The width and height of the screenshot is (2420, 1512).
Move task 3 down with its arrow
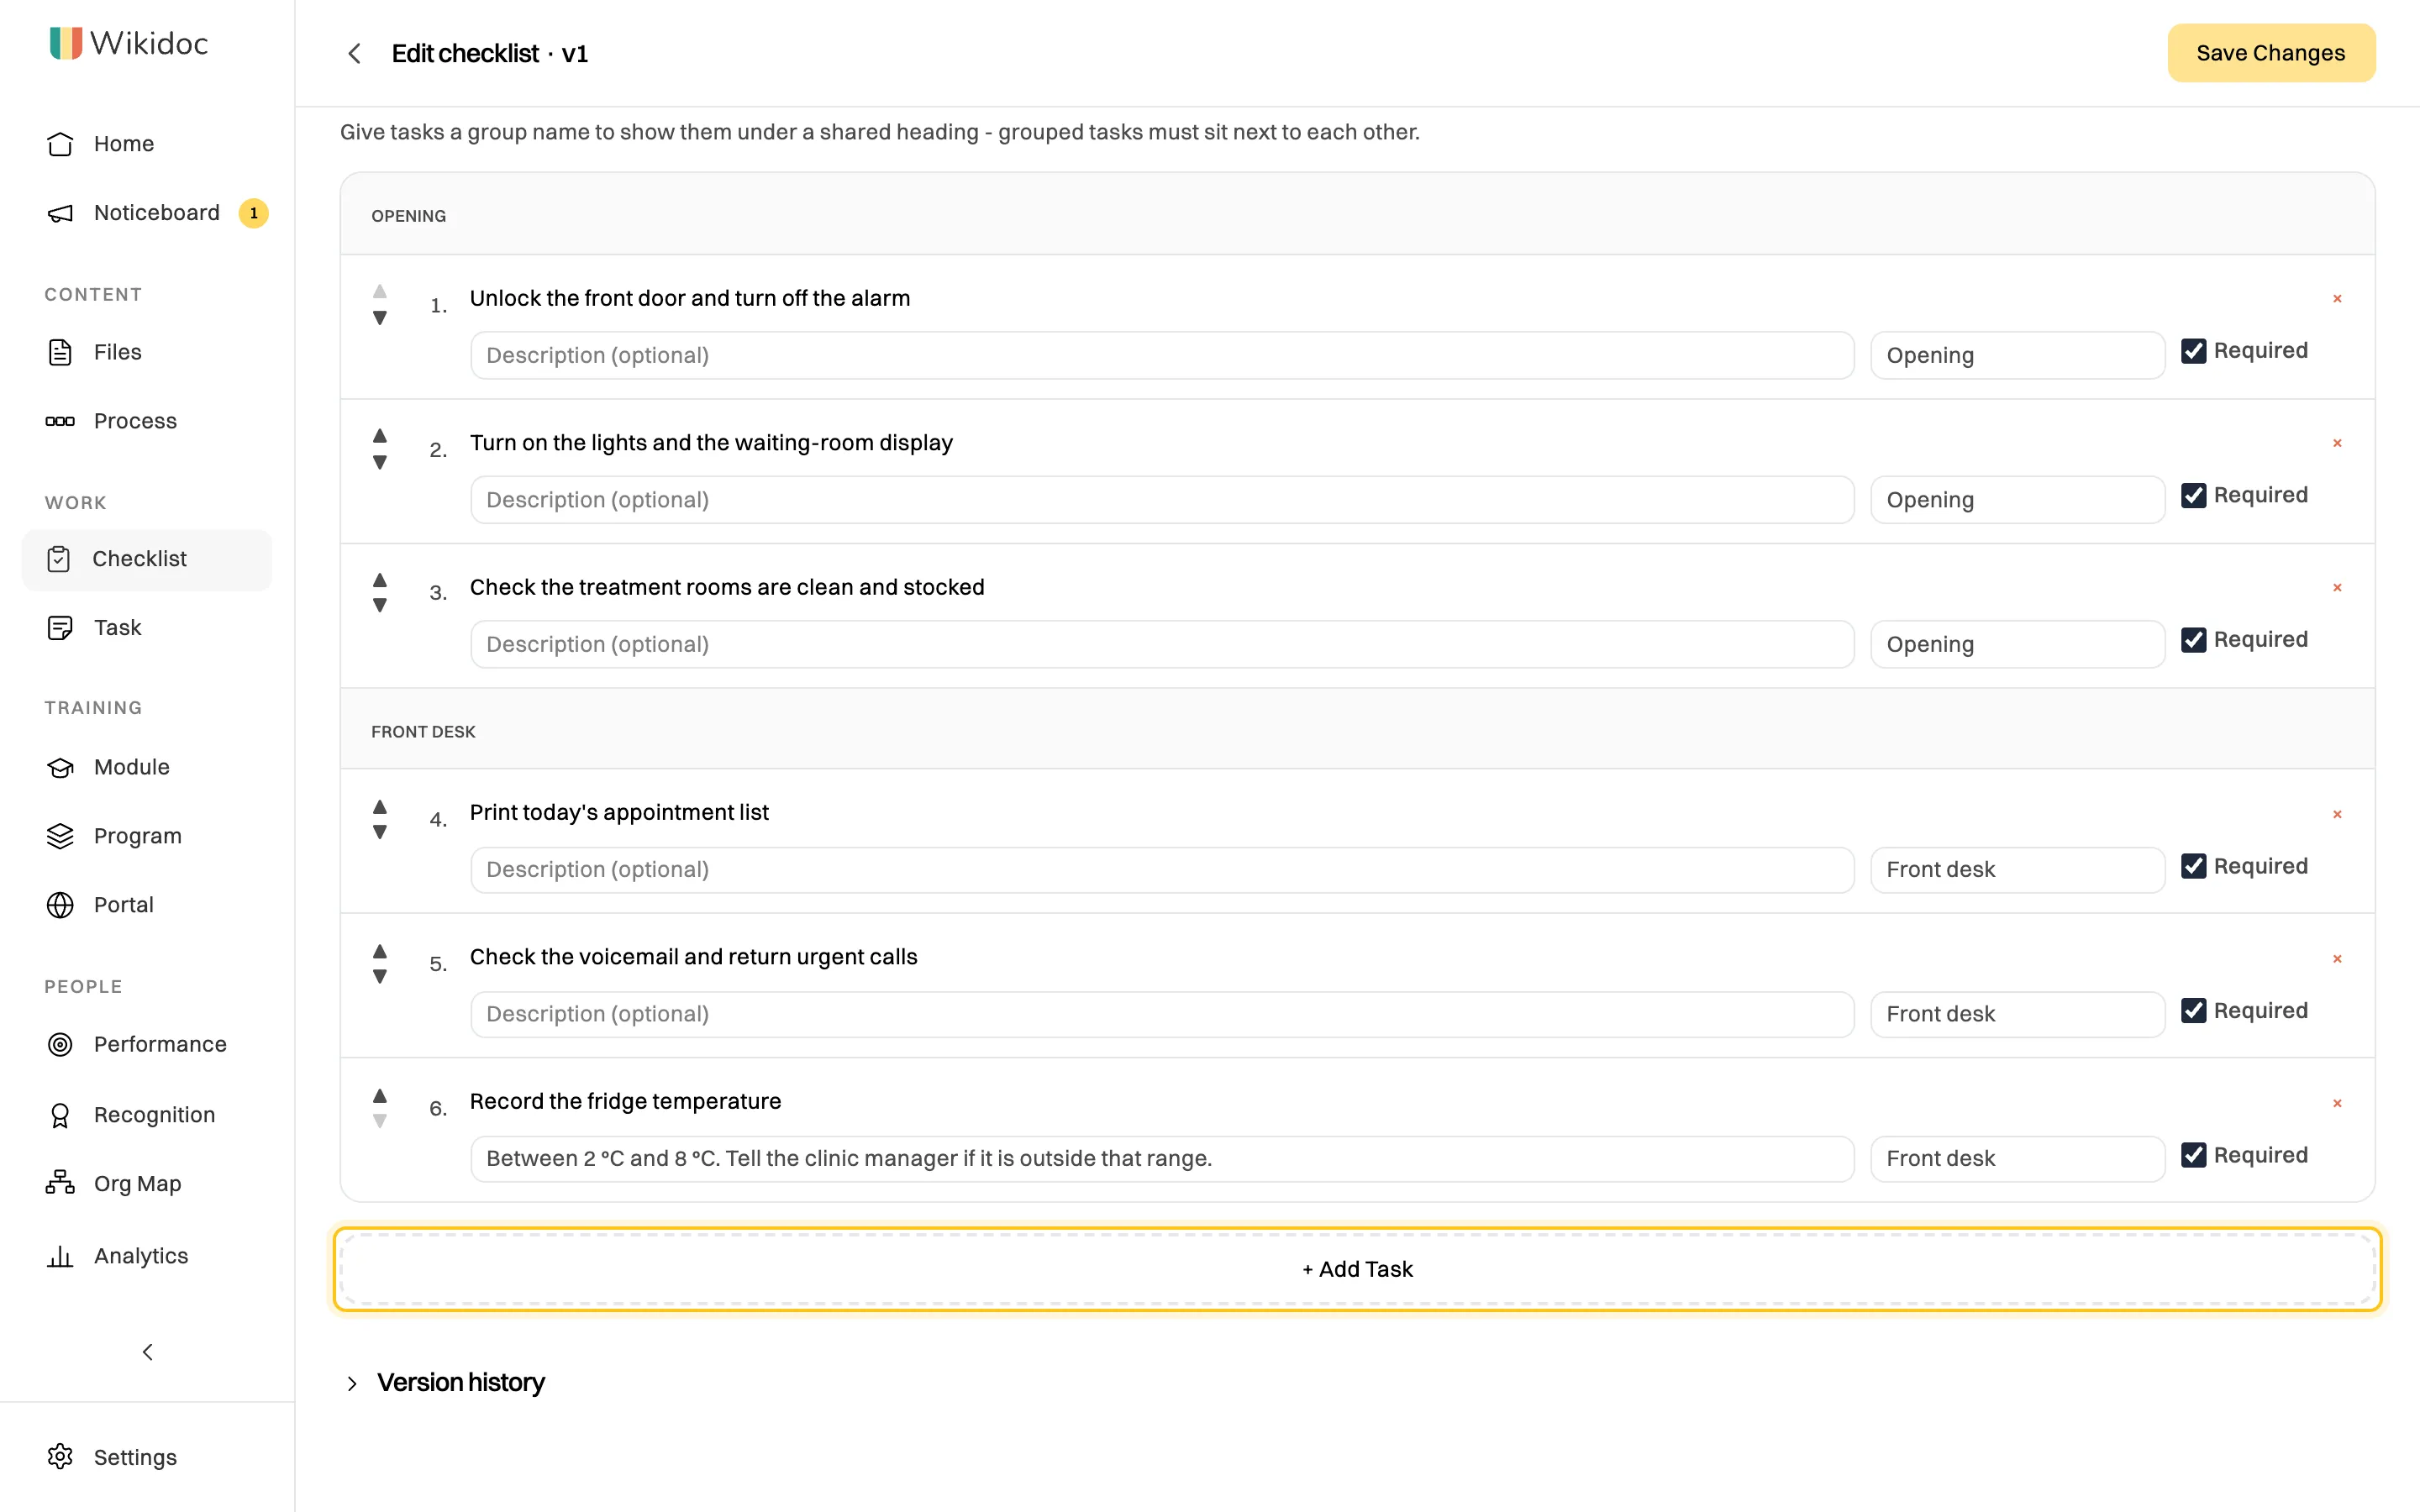click(380, 606)
